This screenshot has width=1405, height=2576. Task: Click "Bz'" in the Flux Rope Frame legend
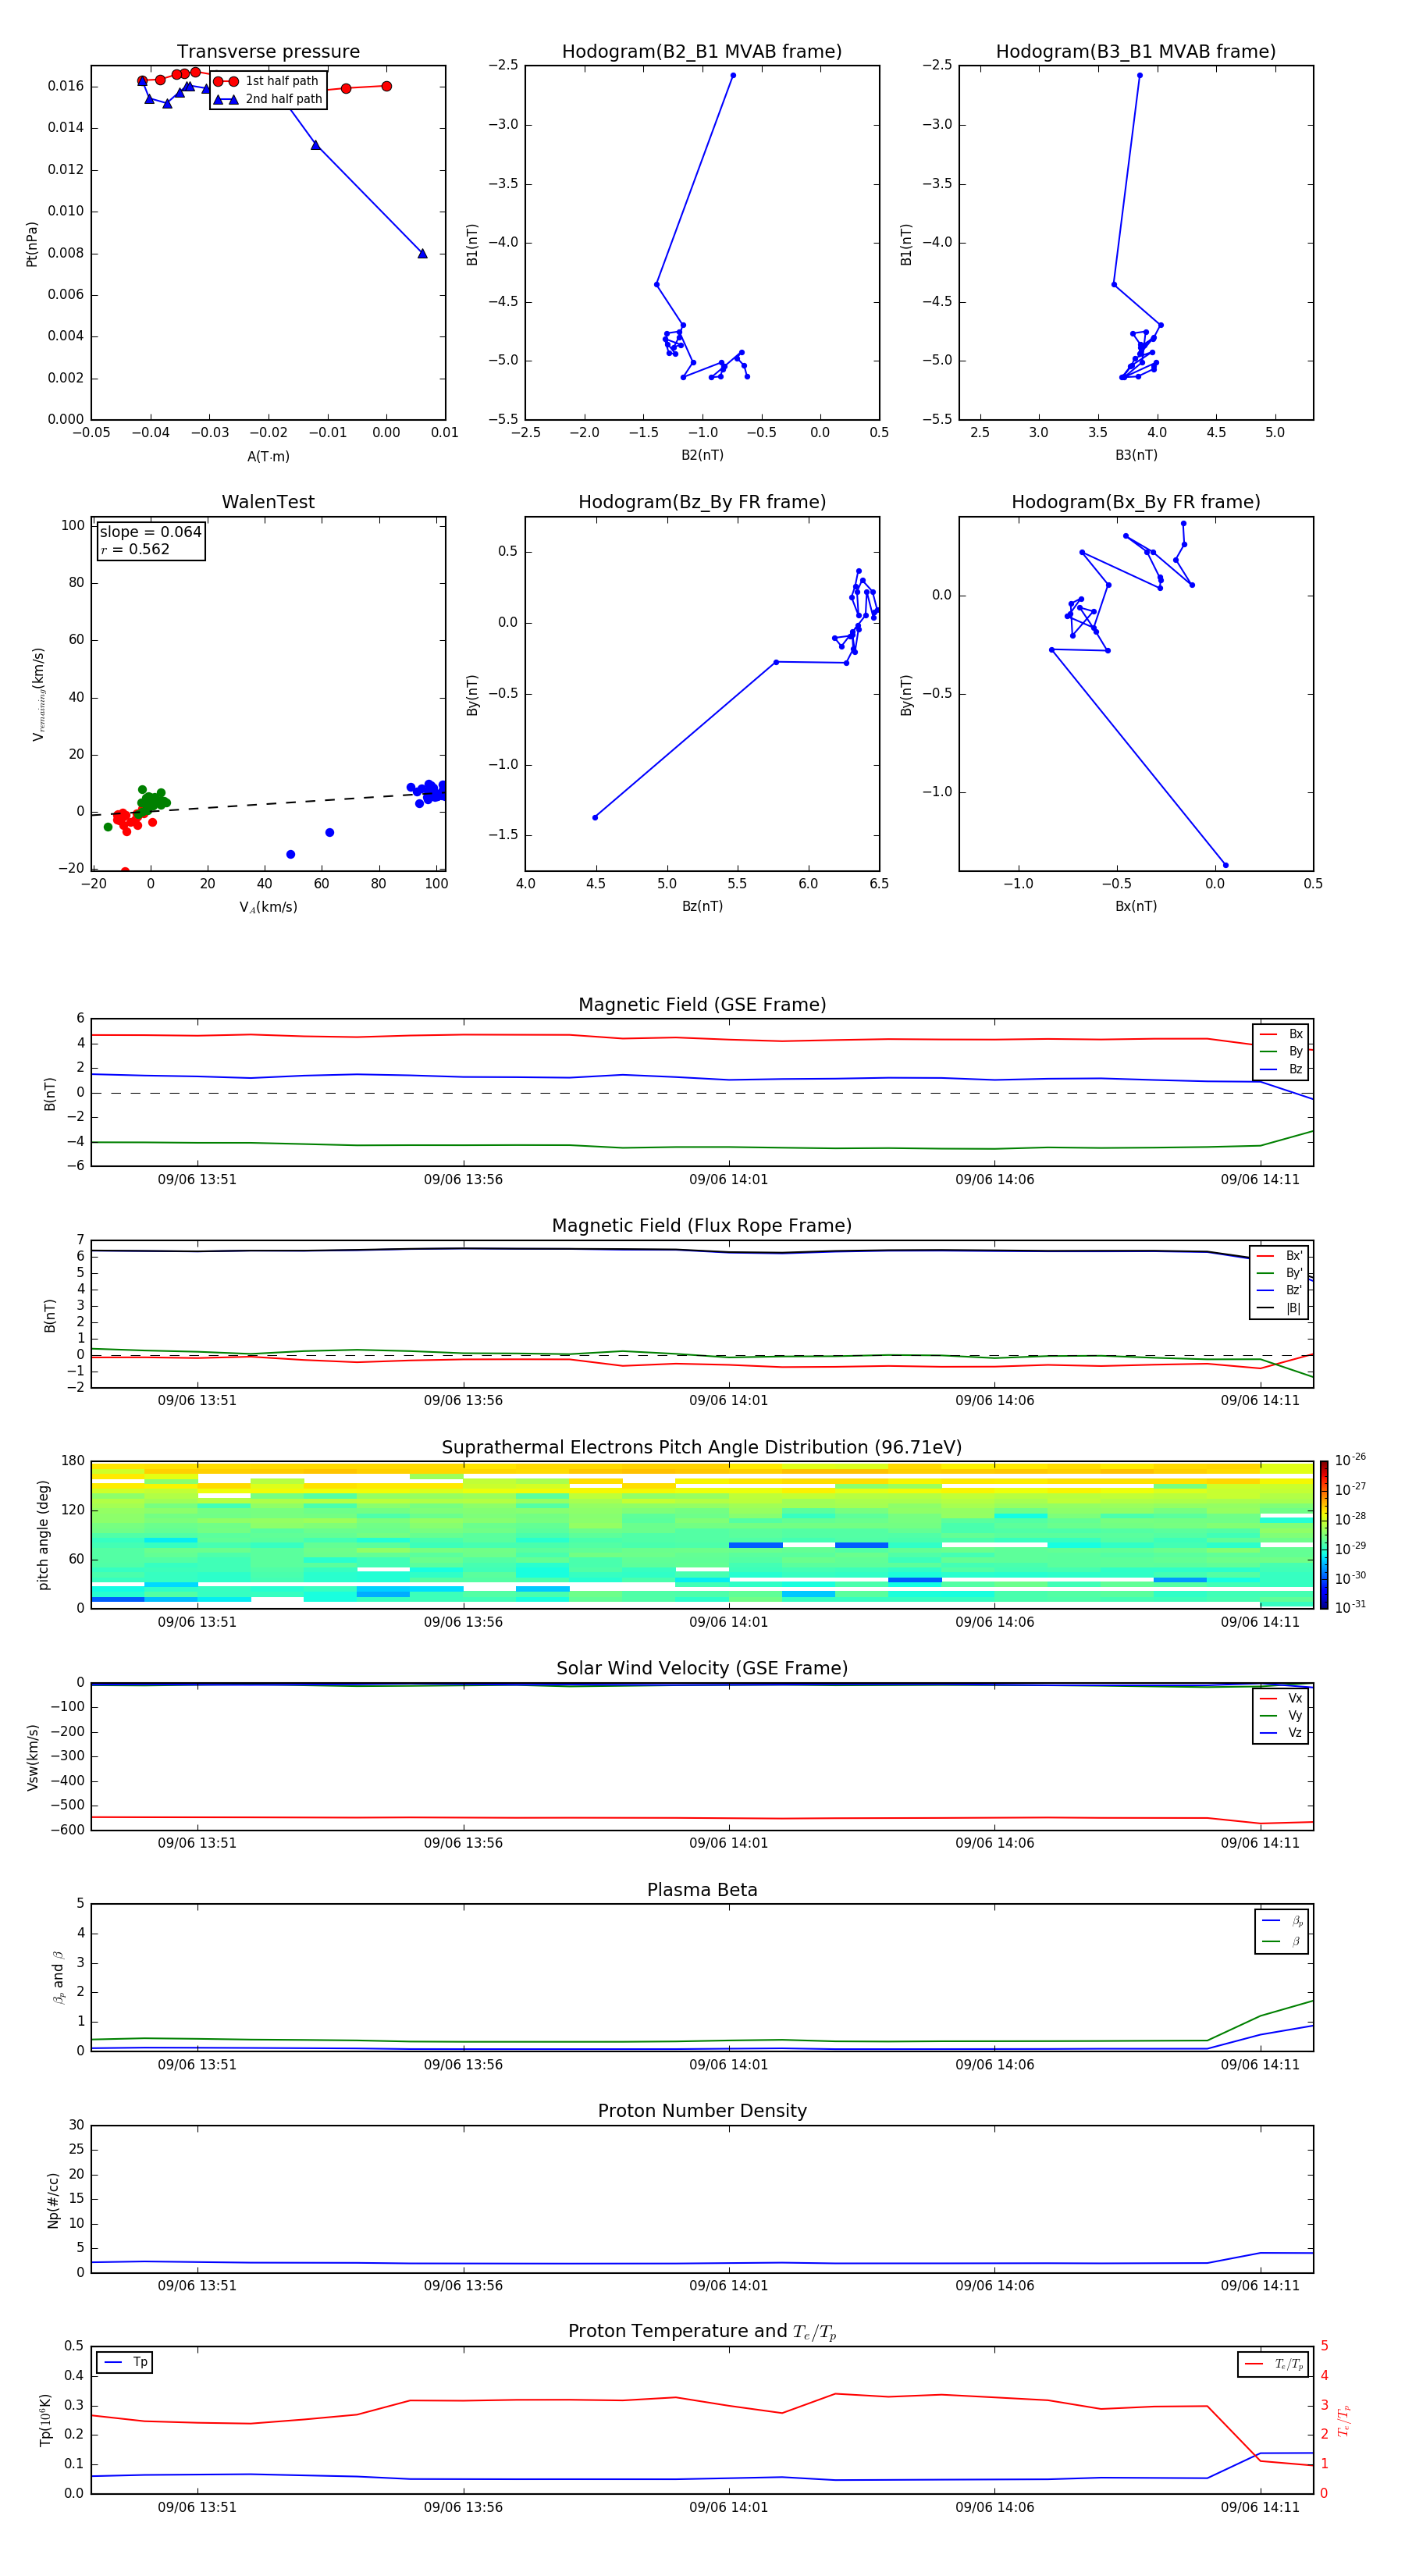[x=1294, y=1290]
